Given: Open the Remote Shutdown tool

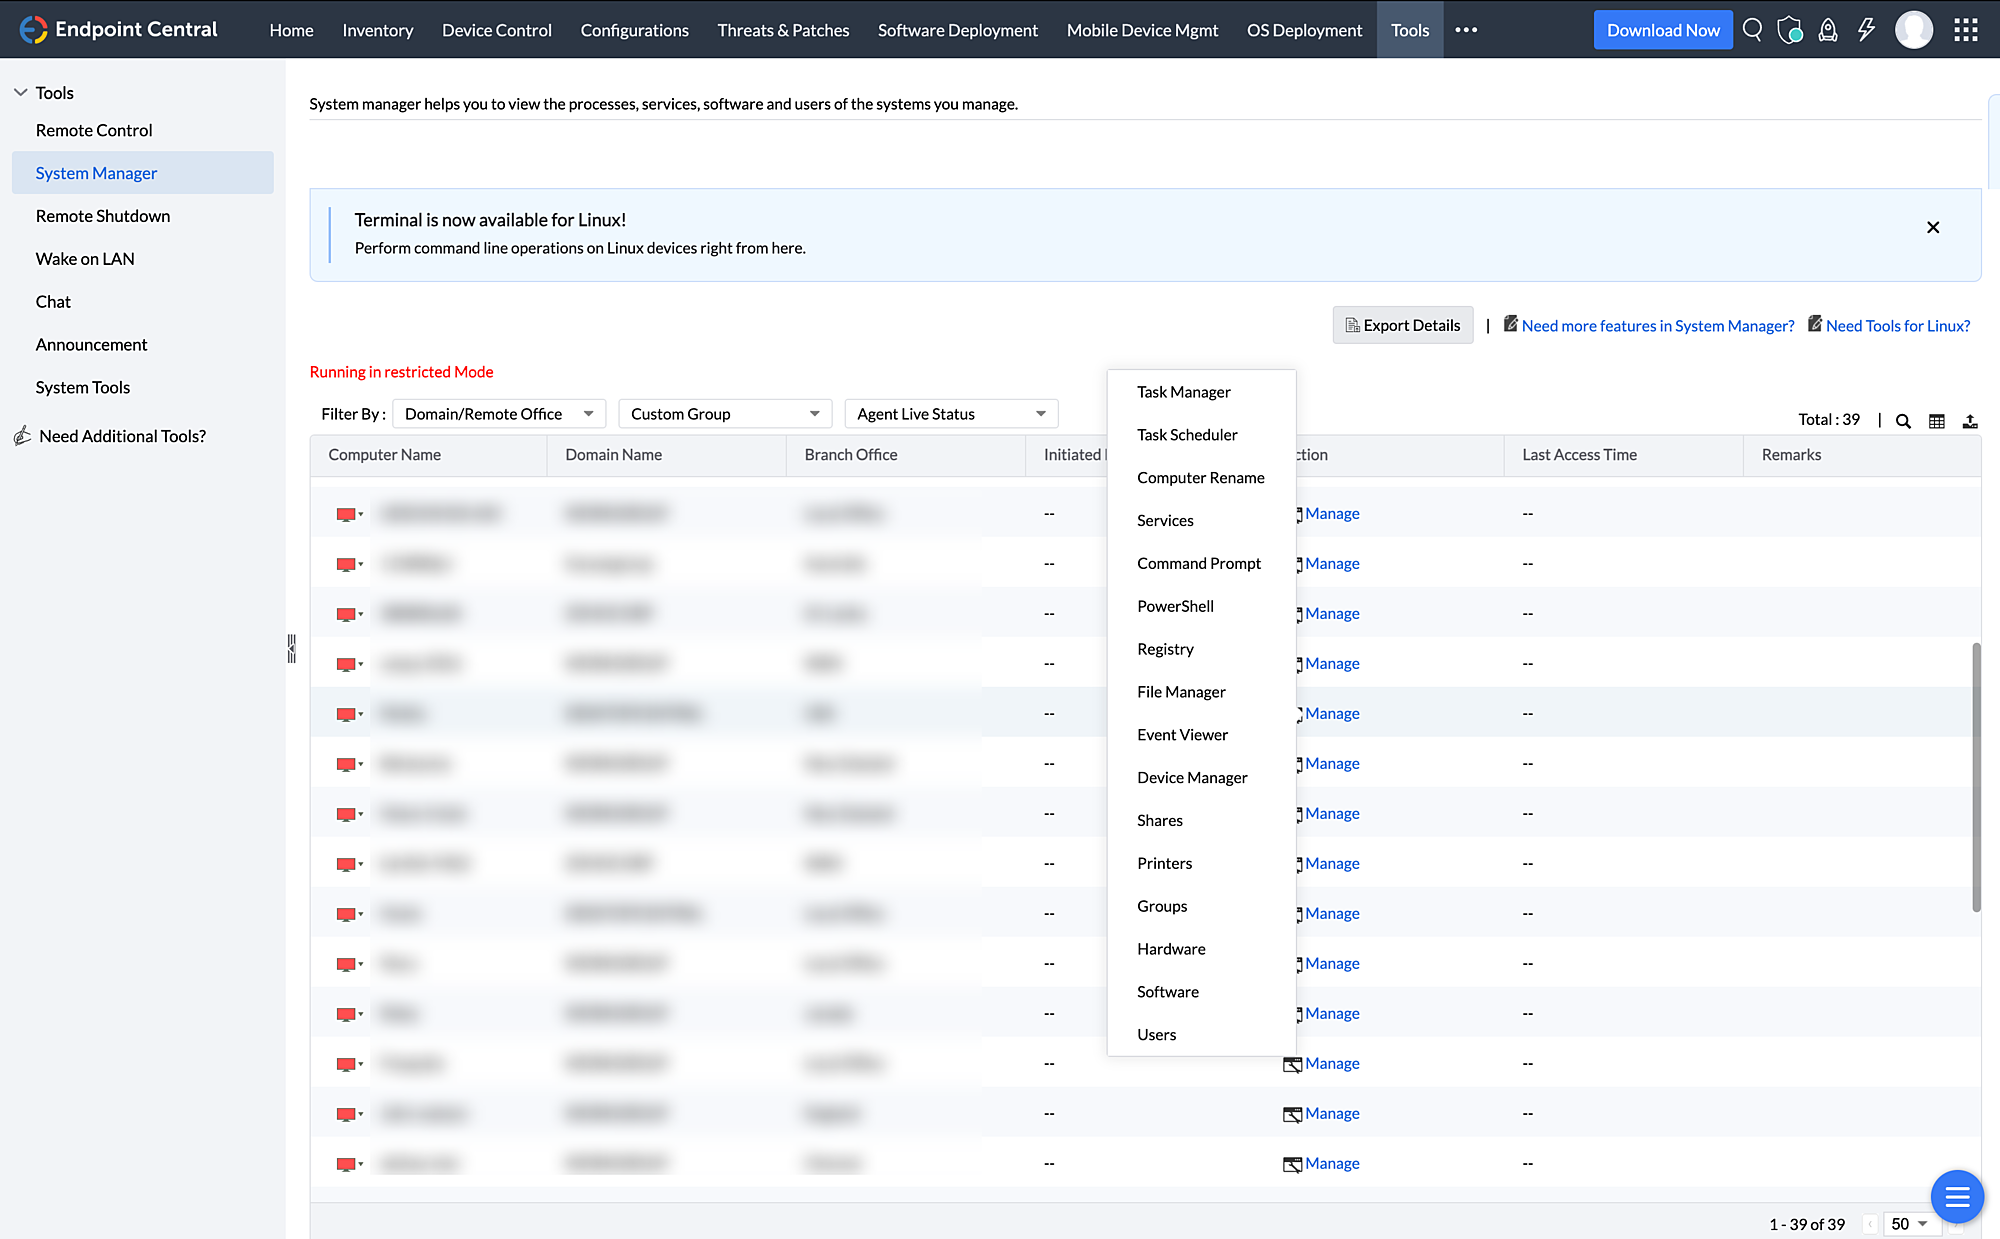Looking at the screenshot, I should click(101, 214).
